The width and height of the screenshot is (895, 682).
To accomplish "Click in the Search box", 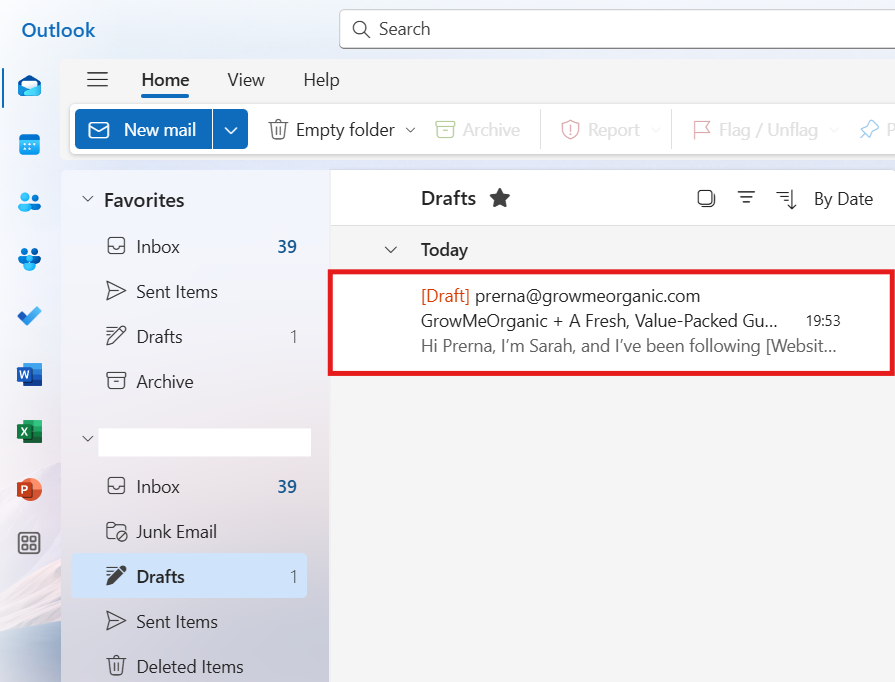I will point(617,29).
